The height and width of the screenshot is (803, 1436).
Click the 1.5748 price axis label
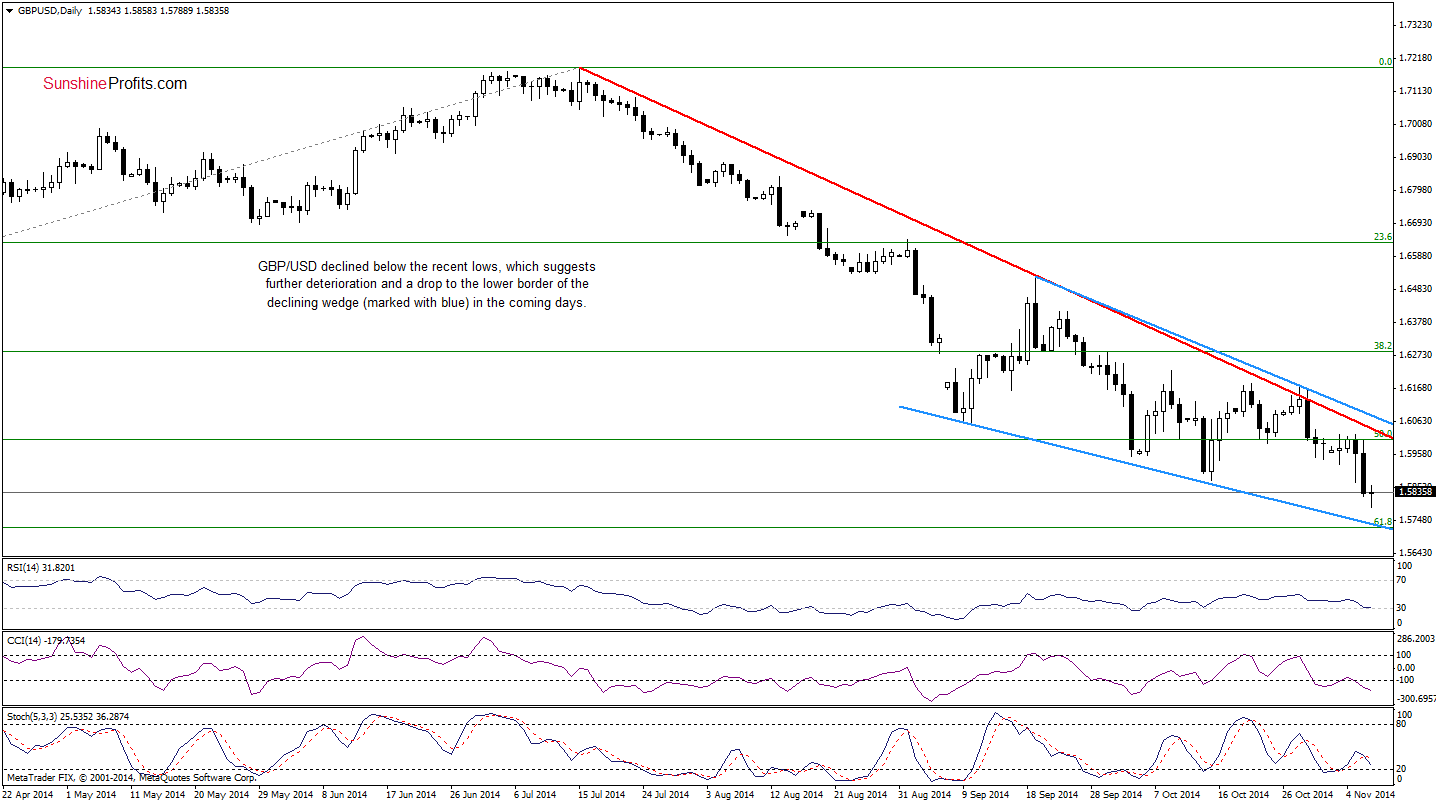[1415, 519]
